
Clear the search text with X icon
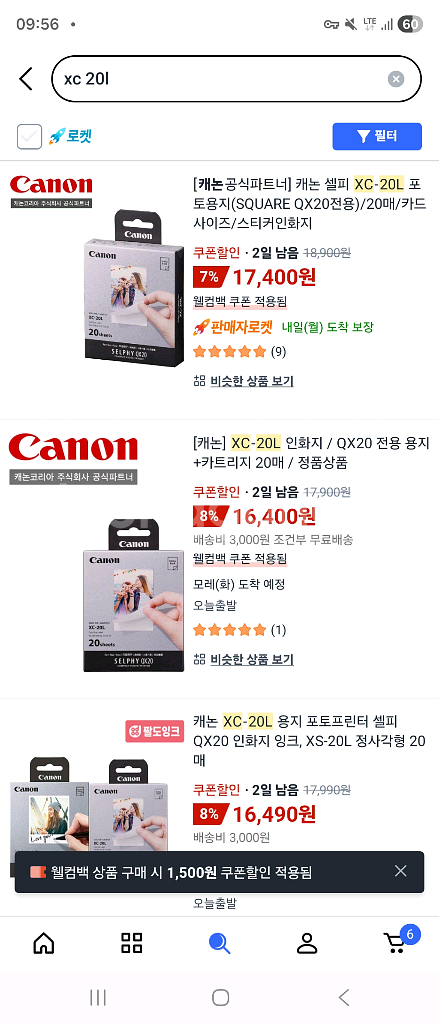click(396, 79)
